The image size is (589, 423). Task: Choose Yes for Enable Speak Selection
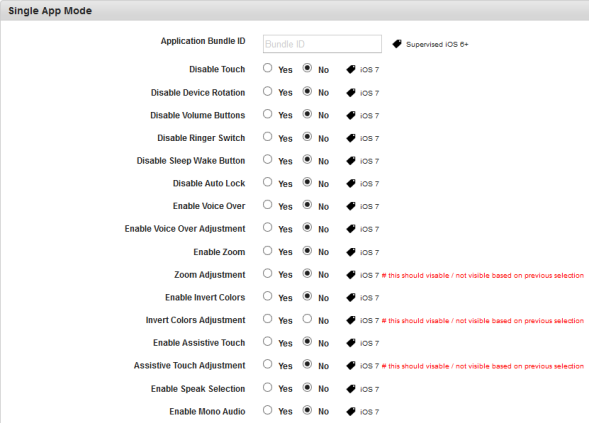[267, 387]
